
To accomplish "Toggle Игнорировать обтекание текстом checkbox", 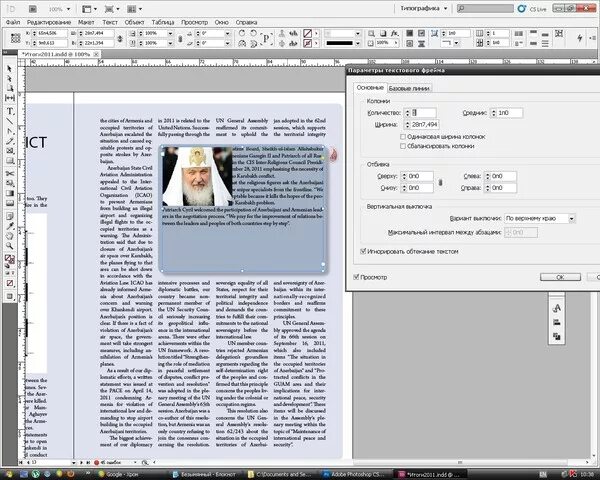I will pyautogui.click(x=363, y=251).
